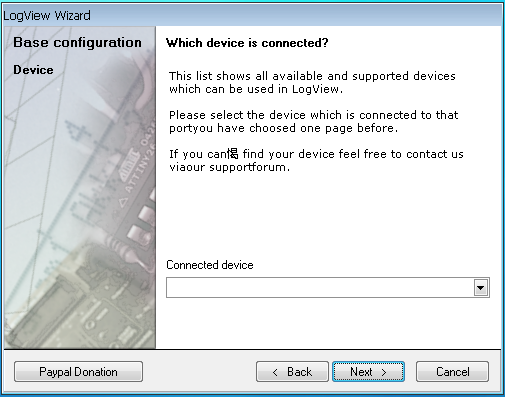Return to the previous page with Back
The image size is (505, 397).
coord(292,372)
